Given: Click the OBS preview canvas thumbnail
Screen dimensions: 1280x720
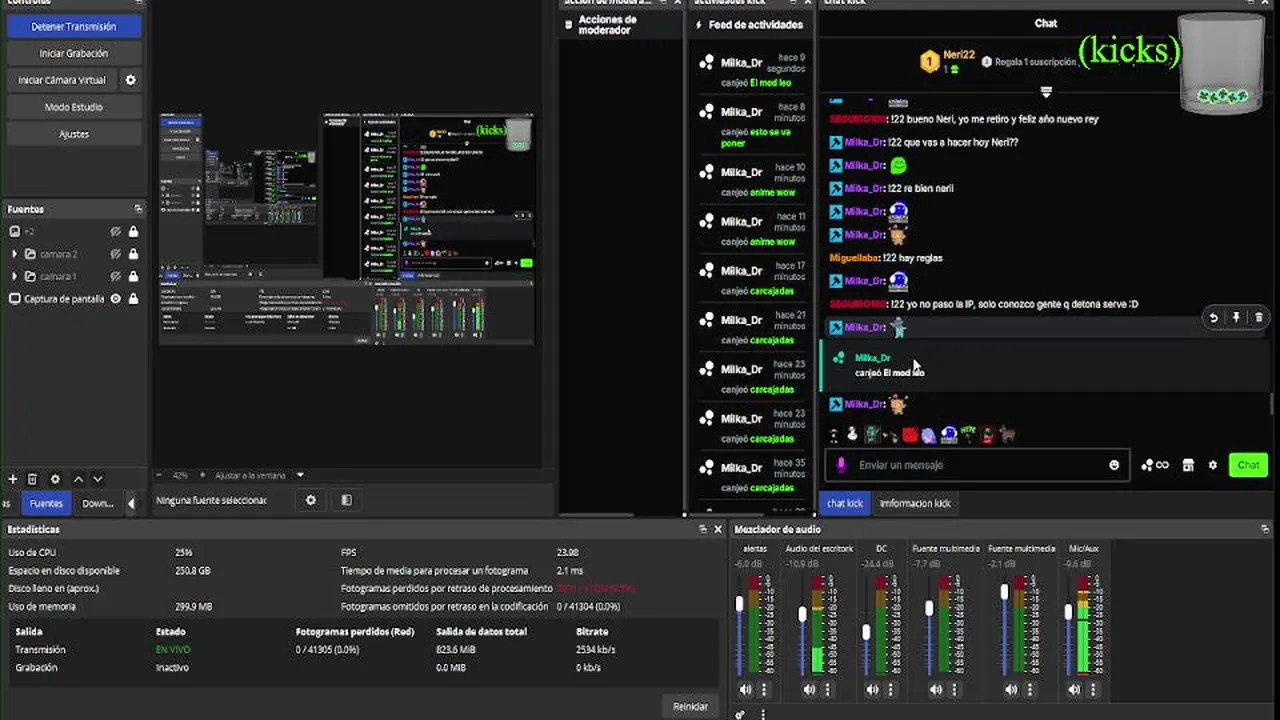Looking at the screenshot, I should [346, 229].
